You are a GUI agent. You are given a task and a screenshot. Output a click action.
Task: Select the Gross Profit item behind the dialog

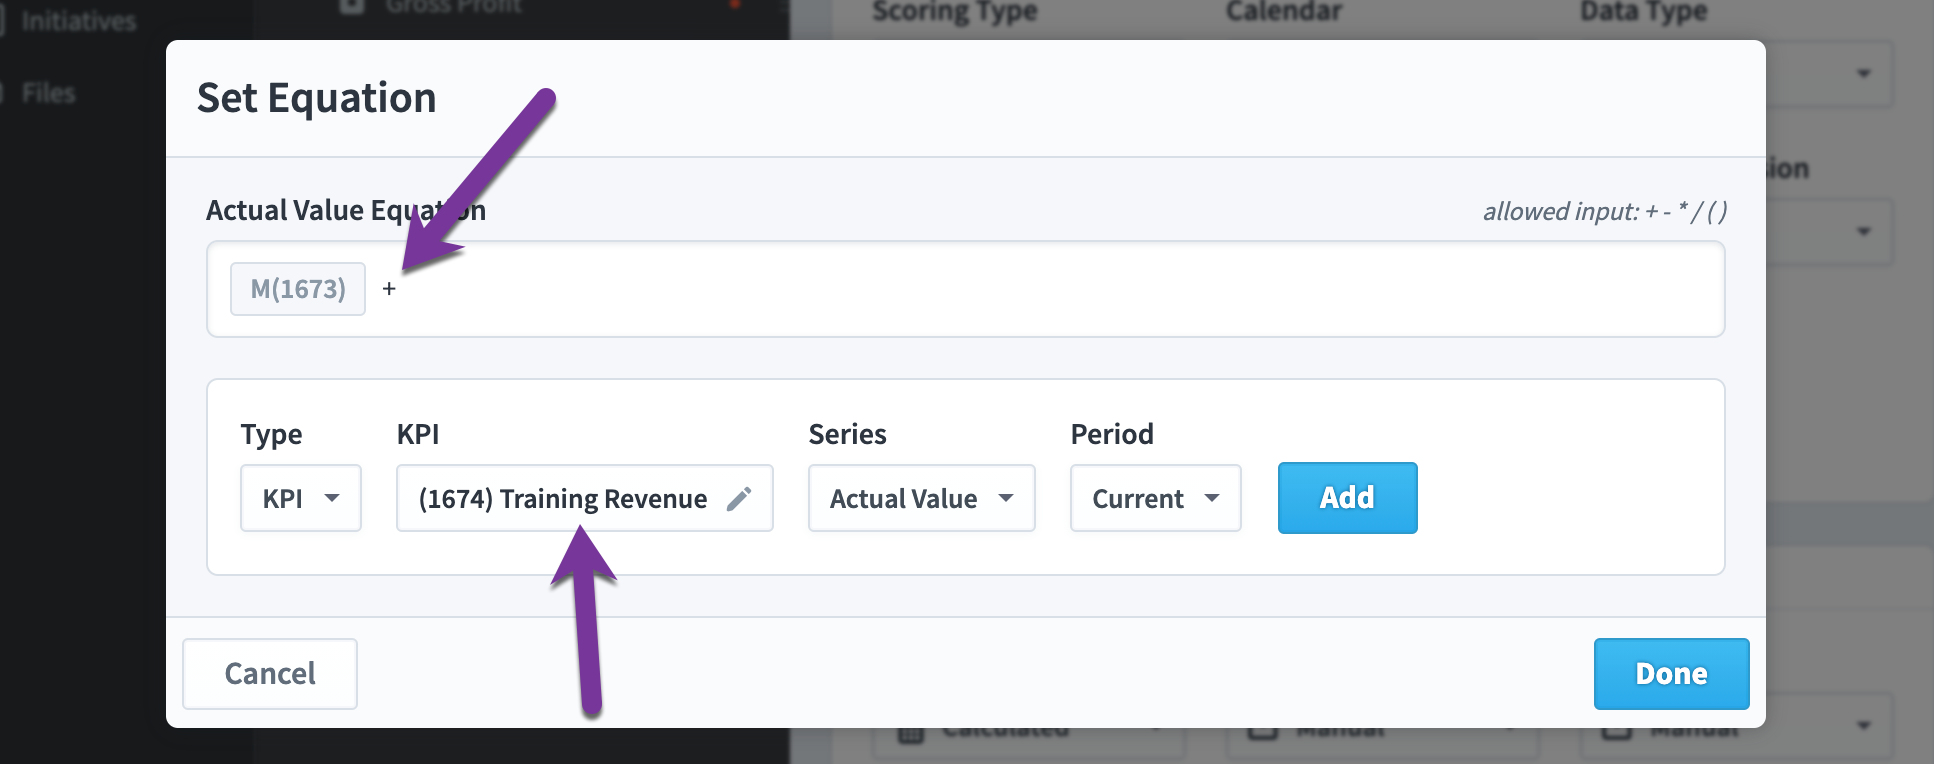[453, 8]
